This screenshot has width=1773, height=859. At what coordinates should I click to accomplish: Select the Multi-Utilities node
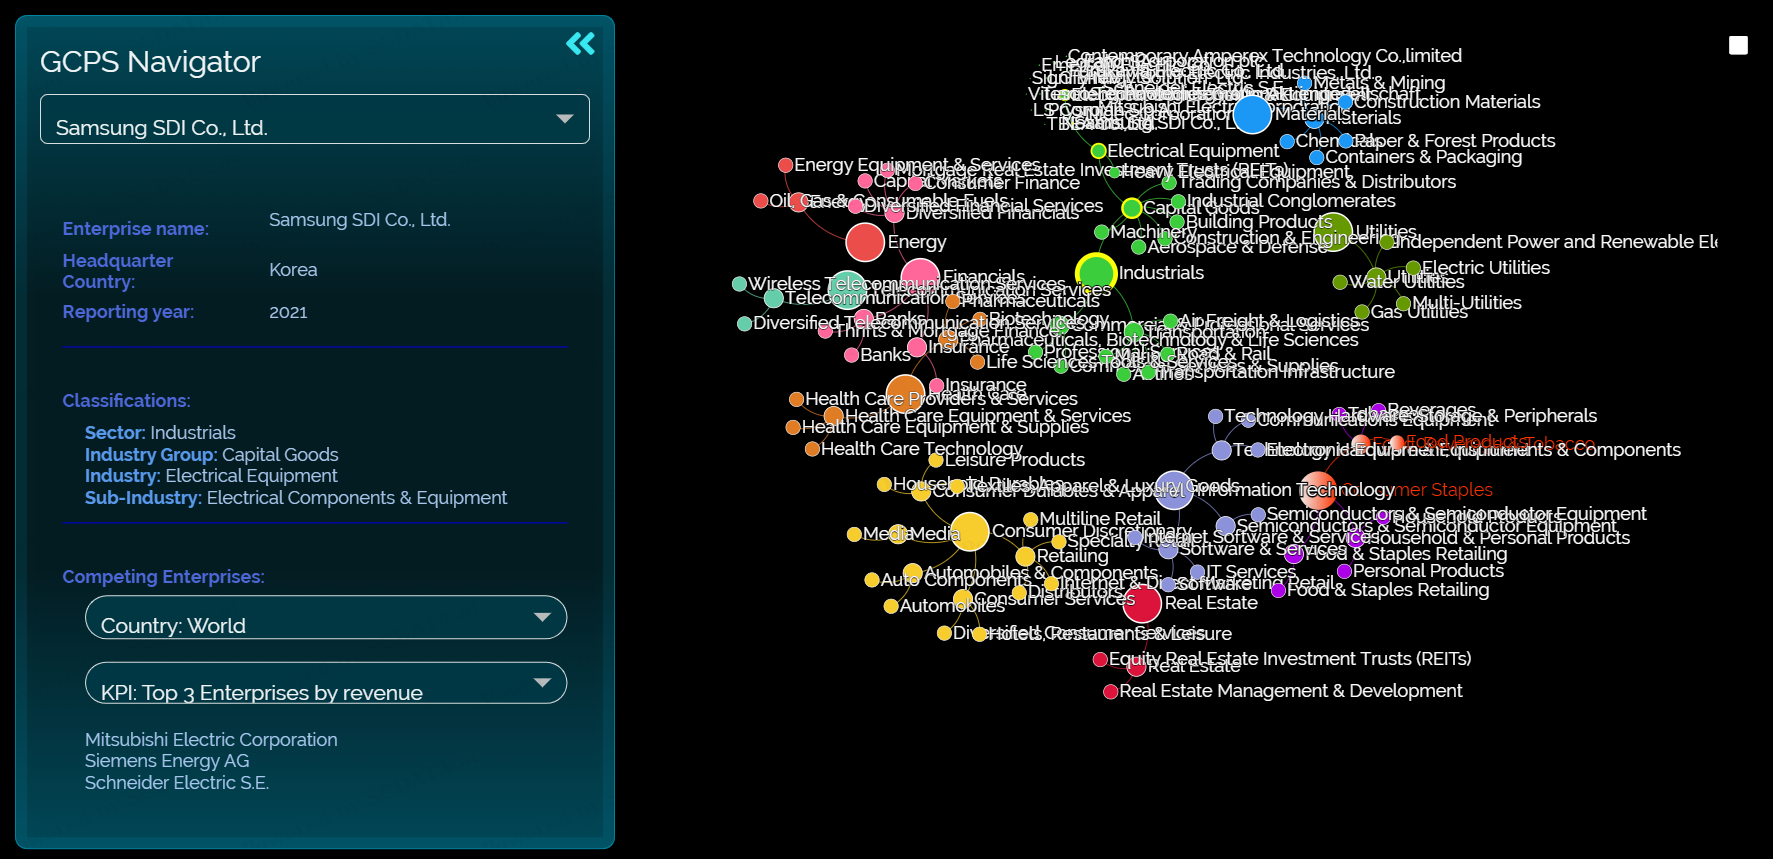pyautogui.click(x=1403, y=303)
